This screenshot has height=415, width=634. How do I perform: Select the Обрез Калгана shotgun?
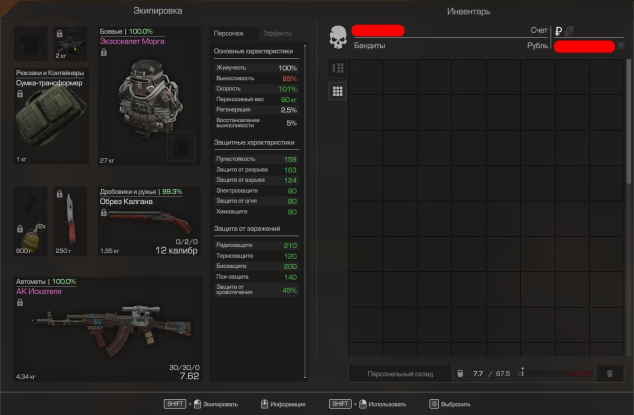[149, 221]
